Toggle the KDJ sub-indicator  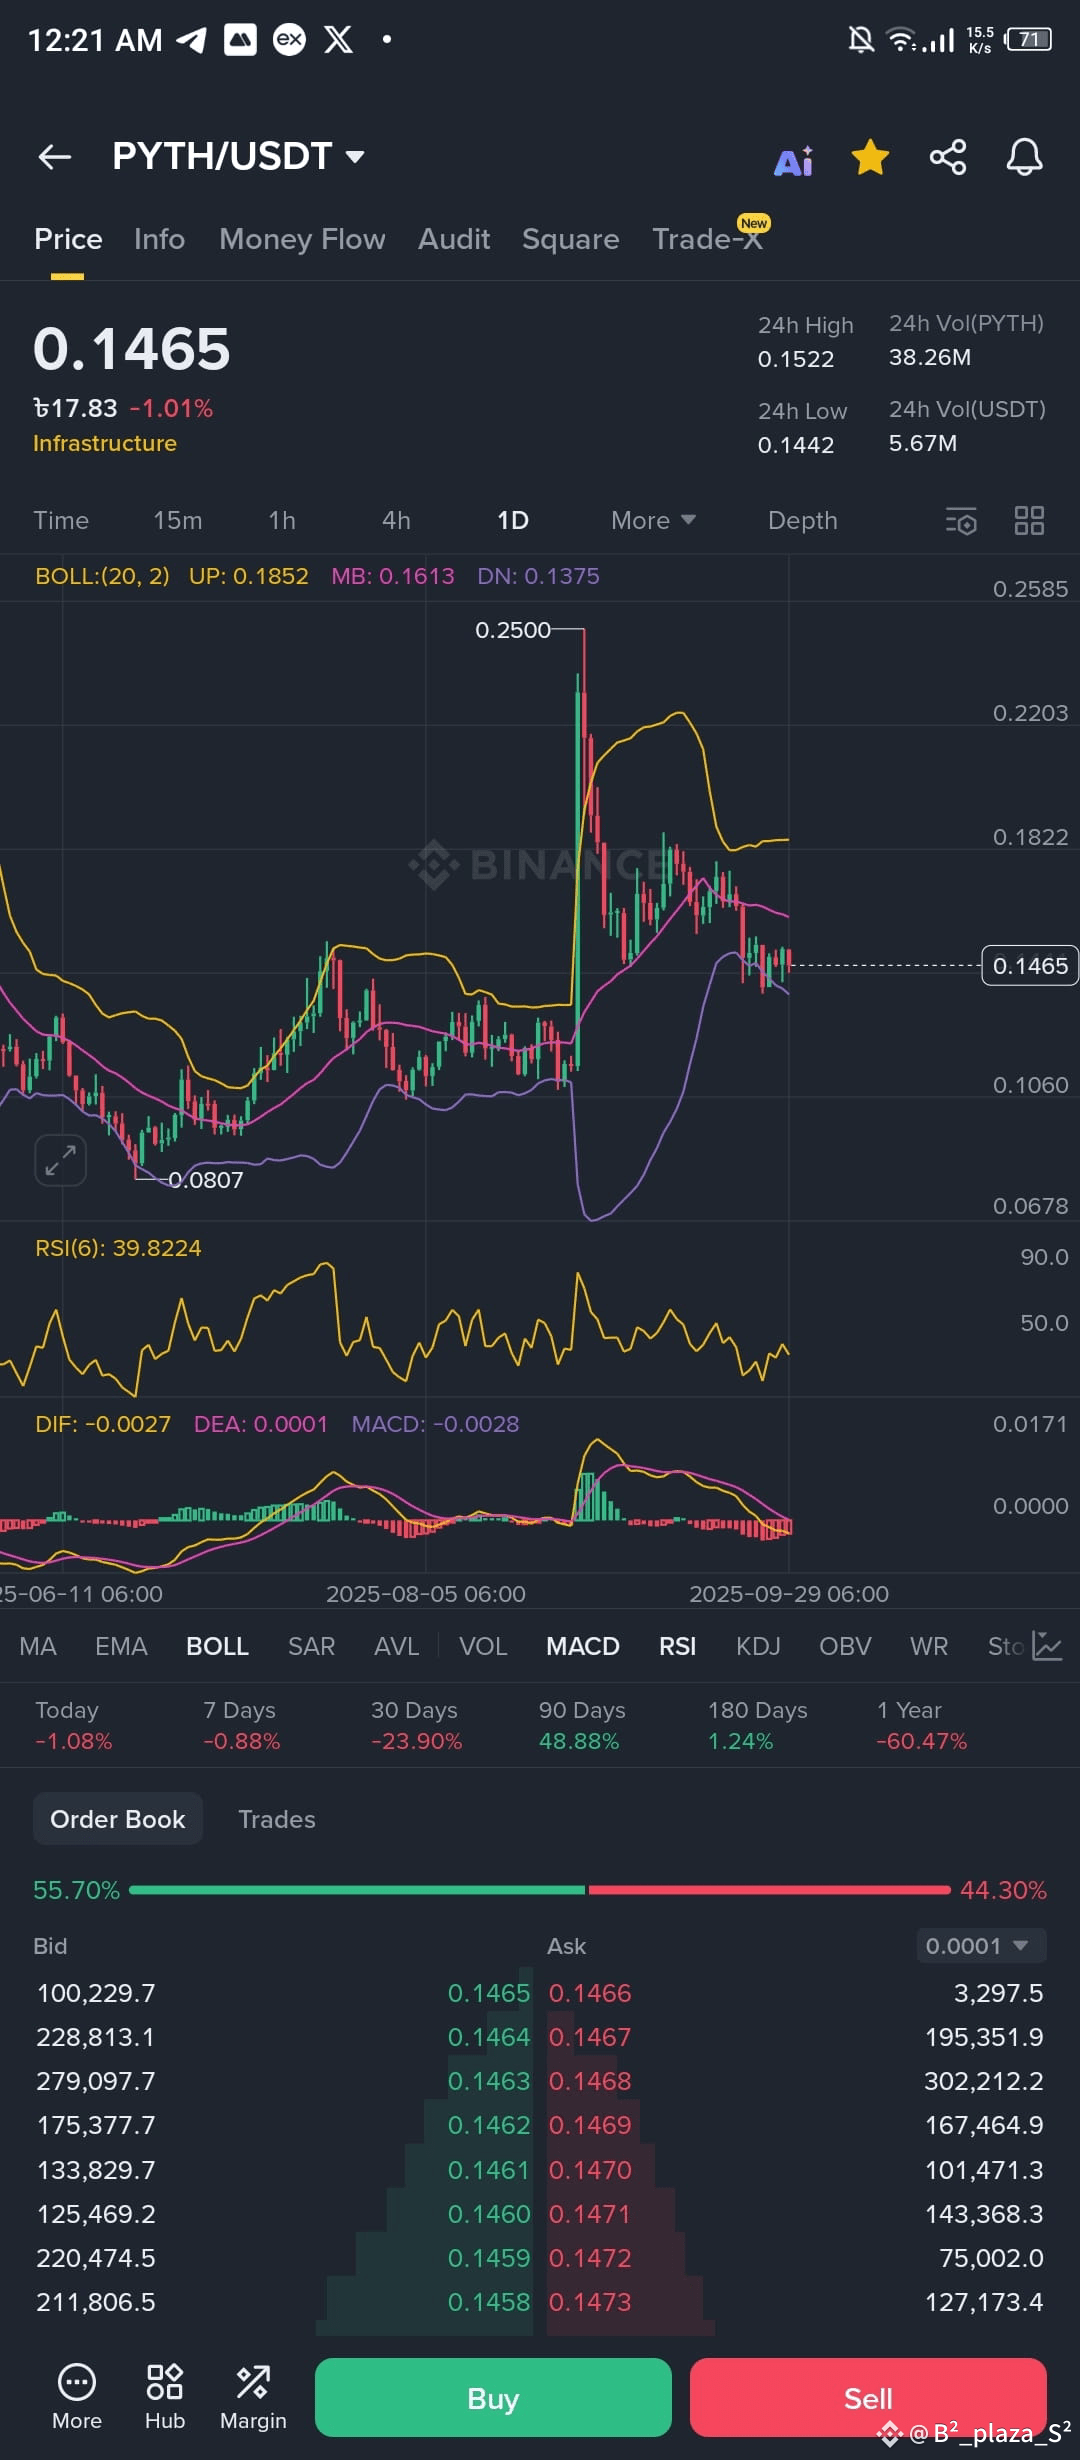coord(758,1646)
